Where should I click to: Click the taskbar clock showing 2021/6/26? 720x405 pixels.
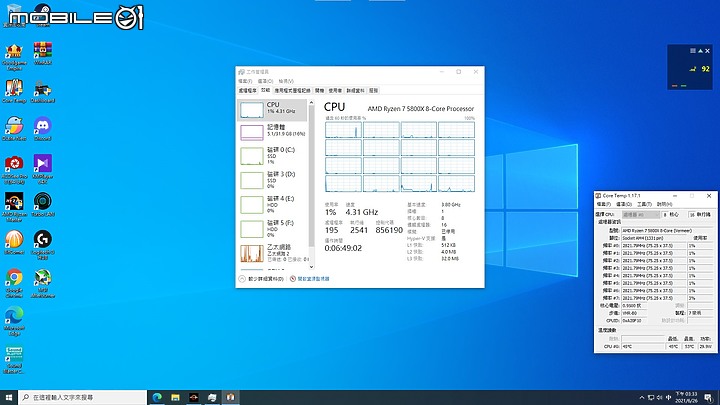pyautogui.click(x=686, y=398)
